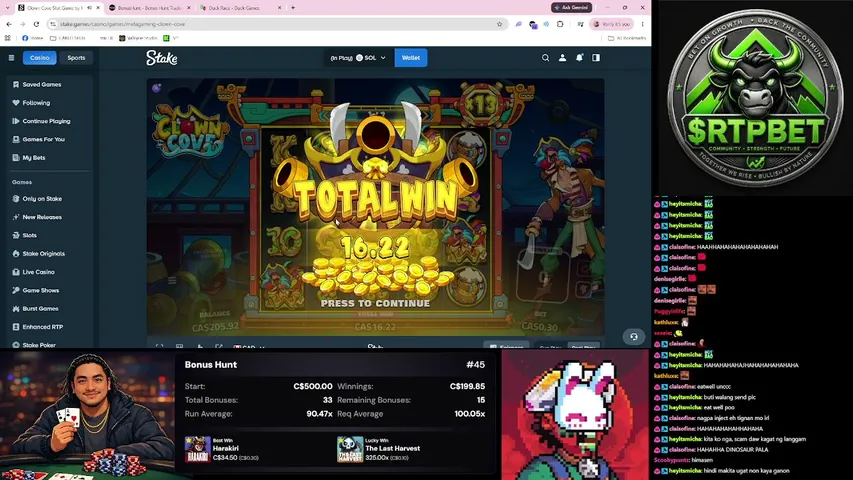The height and width of the screenshot is (480, 853).
Task: Open My Bets in sidebar
Action: [x=34, y=158]
